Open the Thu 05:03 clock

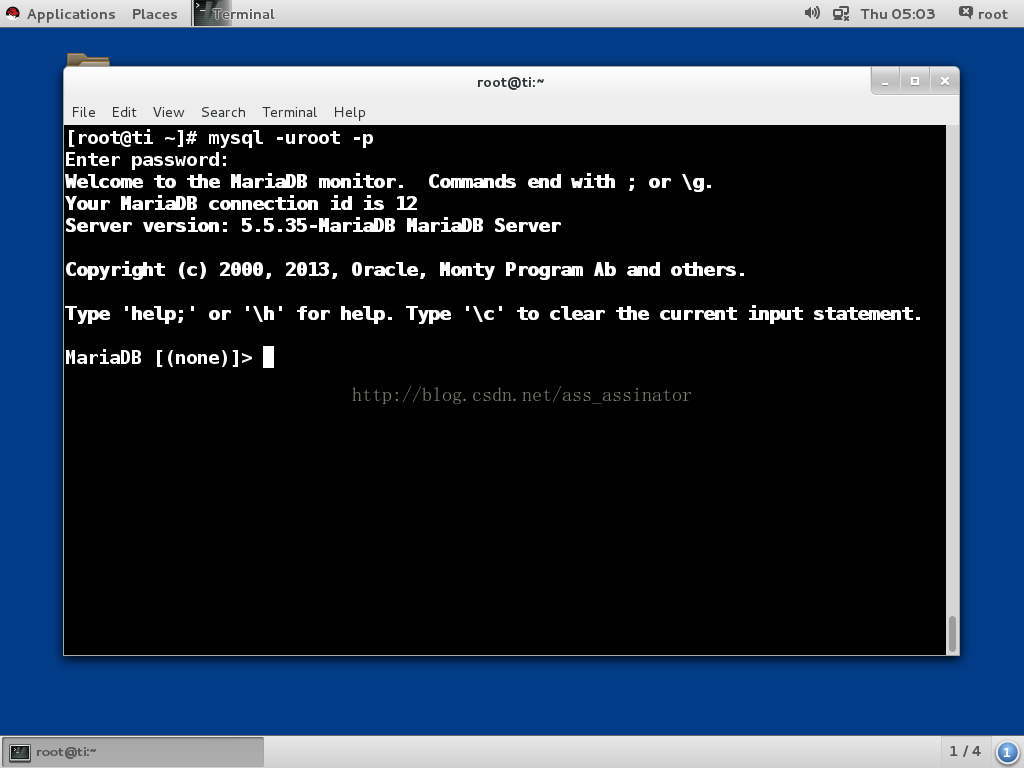pyautogui.click(x=897, y=14)
